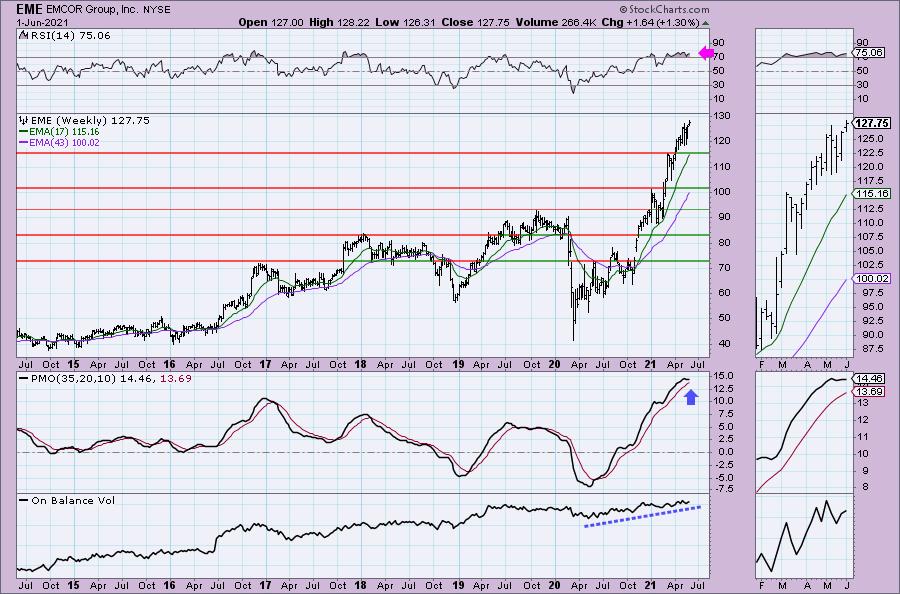Click the EME (Weekly) 127.75 price legend
The height and width of the screenshot is (594, 900).
click(x=90, y=121)
